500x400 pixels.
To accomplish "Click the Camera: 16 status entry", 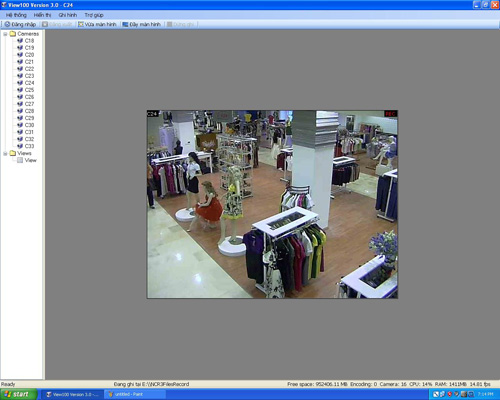I will coord(393,384).
